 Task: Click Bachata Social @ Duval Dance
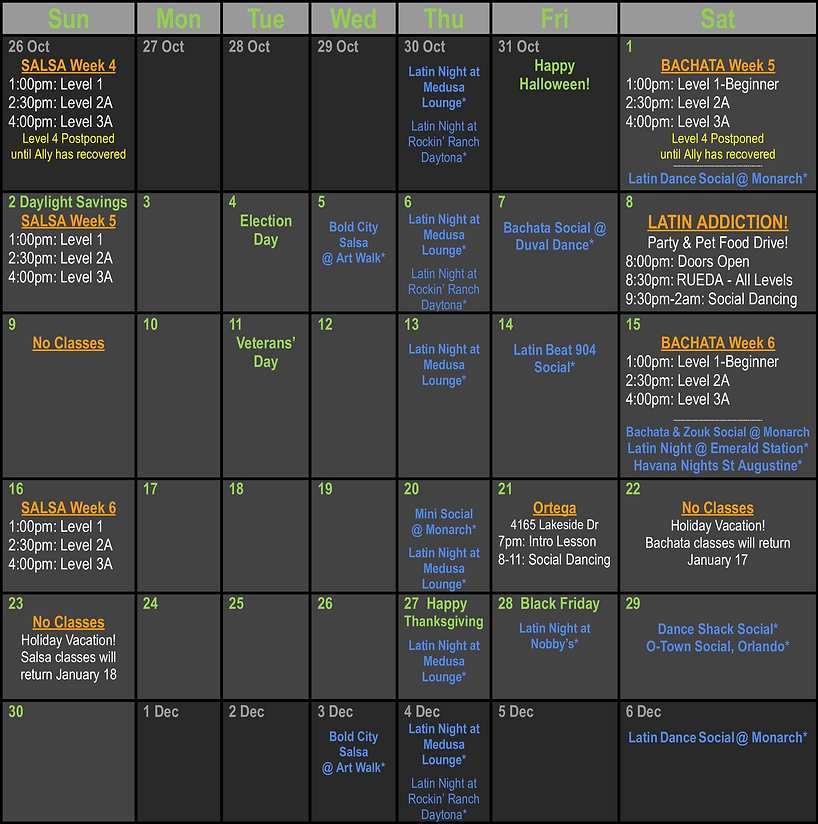point(554,236)
